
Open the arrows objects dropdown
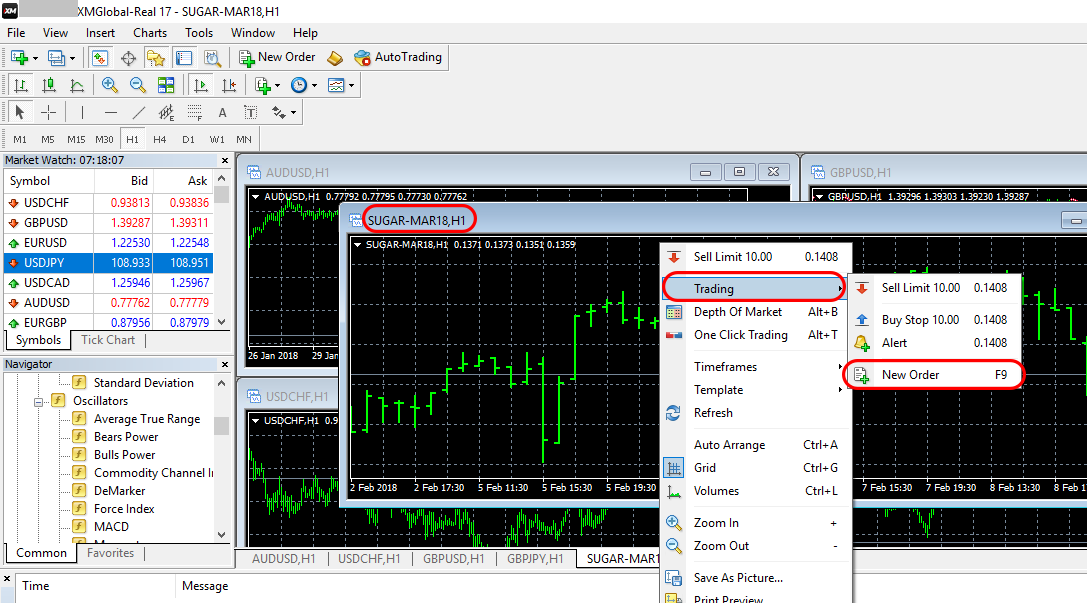coord(293,112)
